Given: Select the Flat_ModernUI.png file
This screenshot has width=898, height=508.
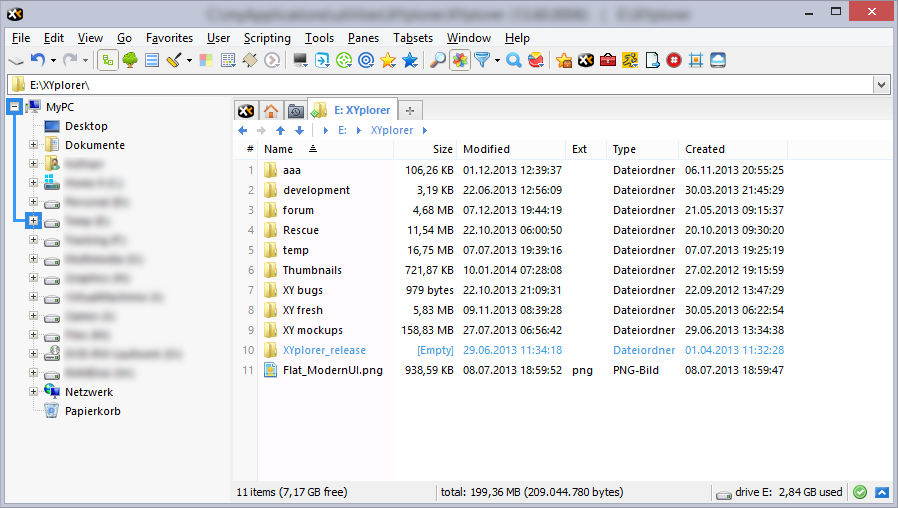Looking at the screenshot, I should [332, 370].
